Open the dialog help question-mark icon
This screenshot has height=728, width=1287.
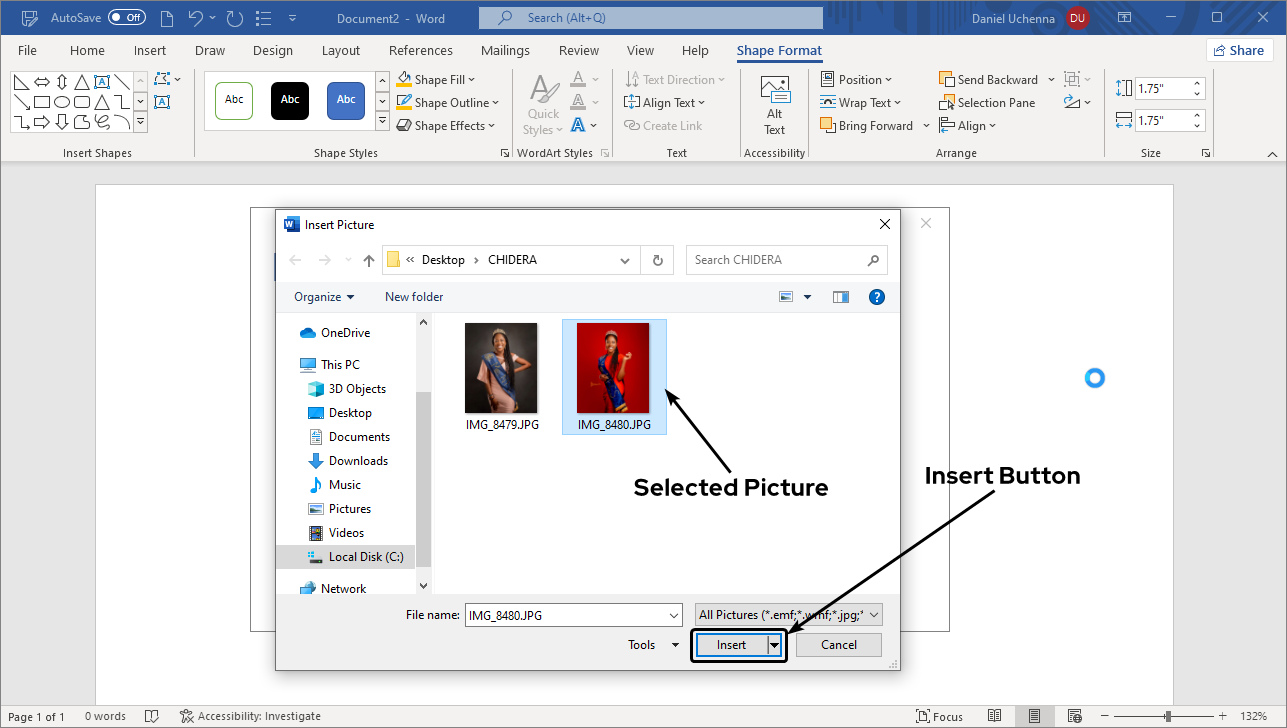coord(876,297)
